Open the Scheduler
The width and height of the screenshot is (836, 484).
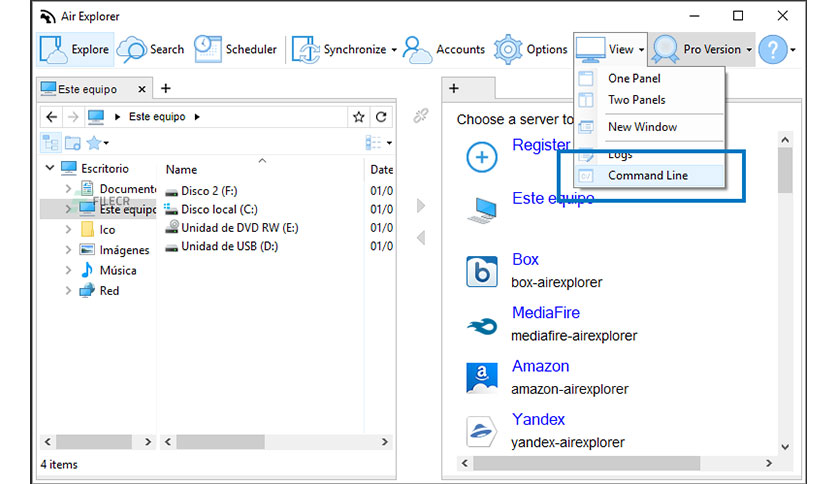[235, 49]
